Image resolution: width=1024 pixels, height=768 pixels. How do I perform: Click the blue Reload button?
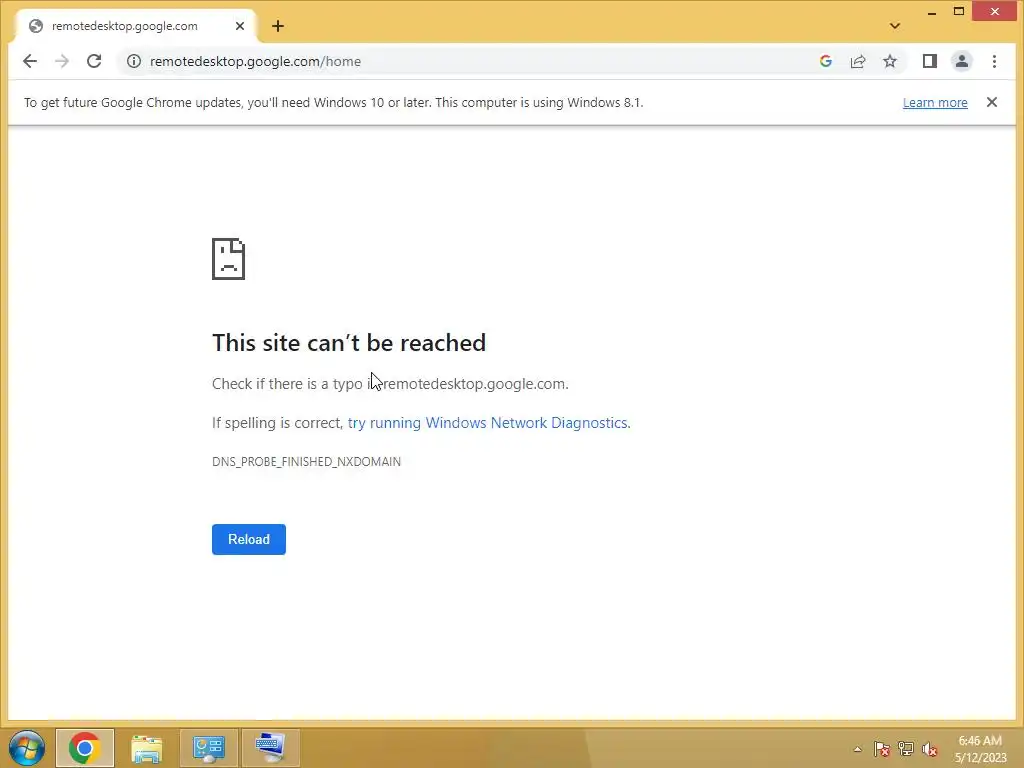coord(249,539)
